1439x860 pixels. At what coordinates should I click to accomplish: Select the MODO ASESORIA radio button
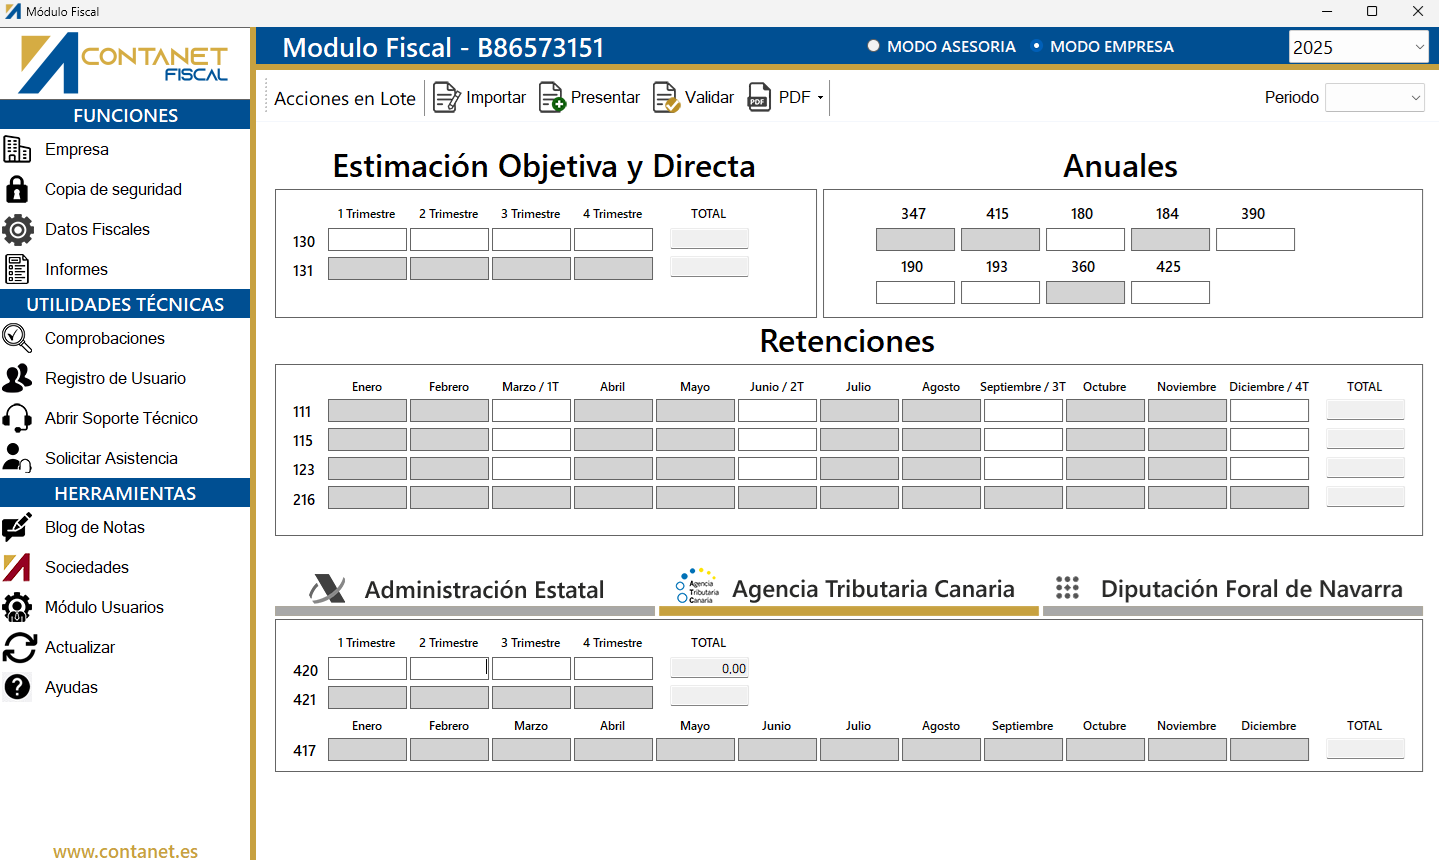click(873, 46)
